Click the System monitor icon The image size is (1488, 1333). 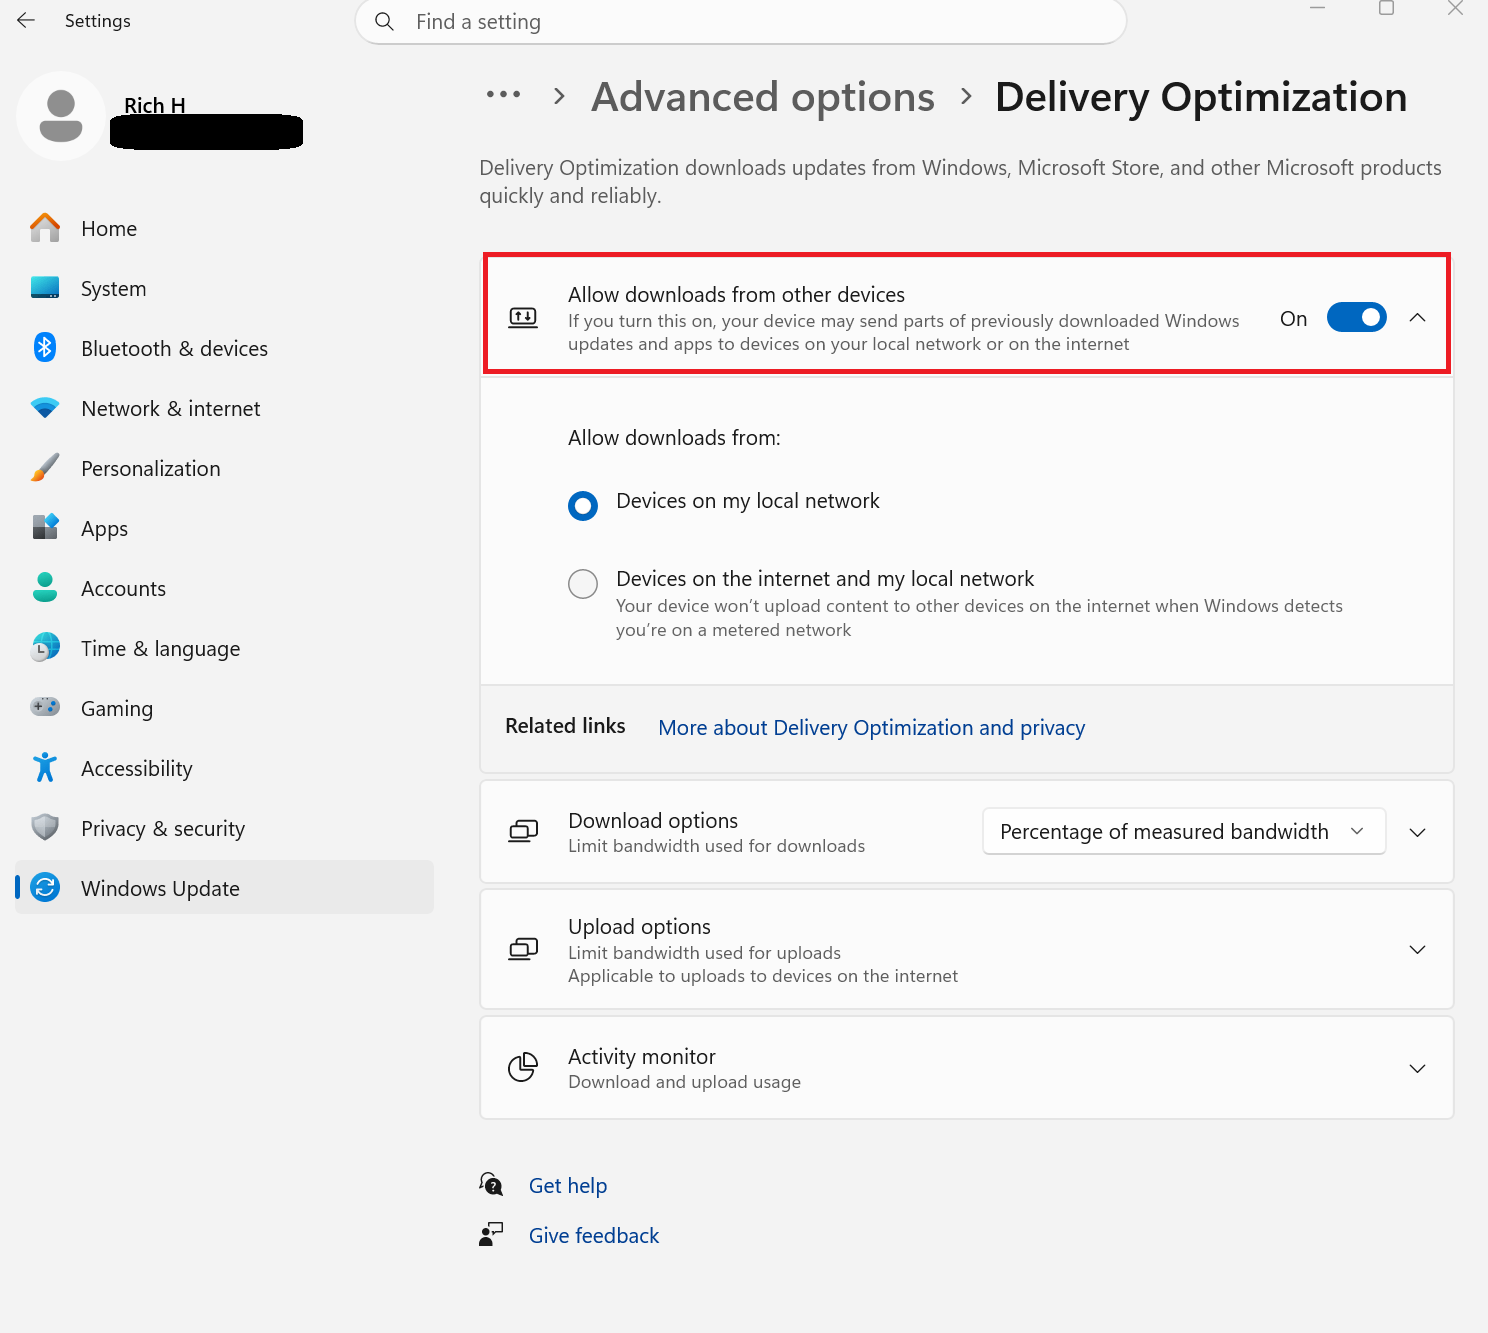(45, 288)
